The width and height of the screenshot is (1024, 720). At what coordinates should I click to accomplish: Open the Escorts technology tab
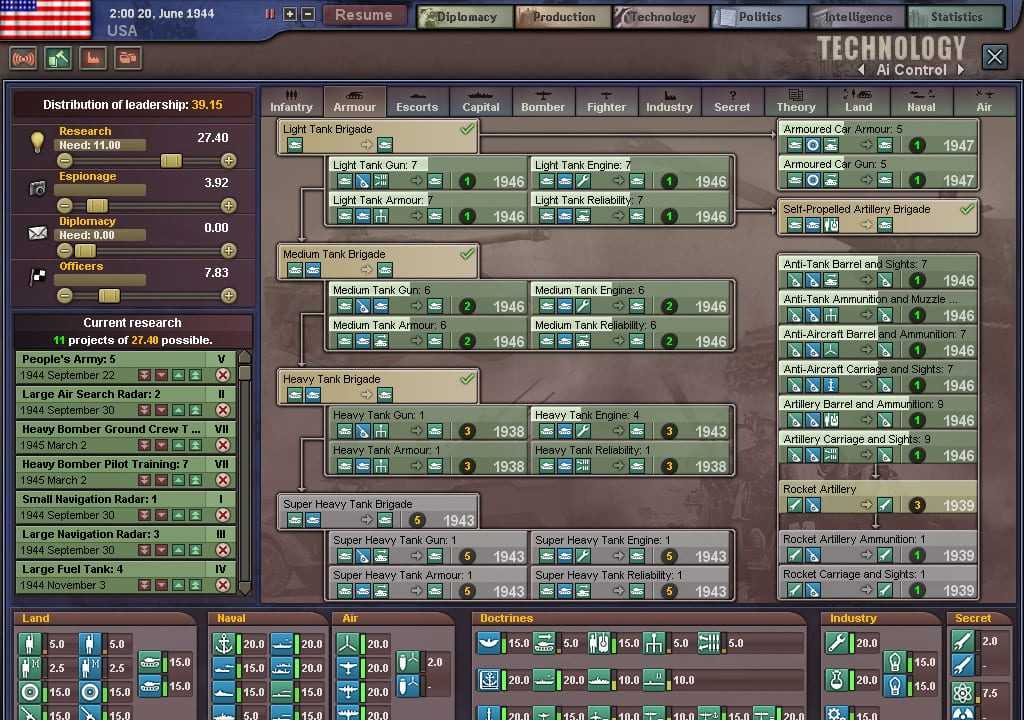tap(417, 101)
